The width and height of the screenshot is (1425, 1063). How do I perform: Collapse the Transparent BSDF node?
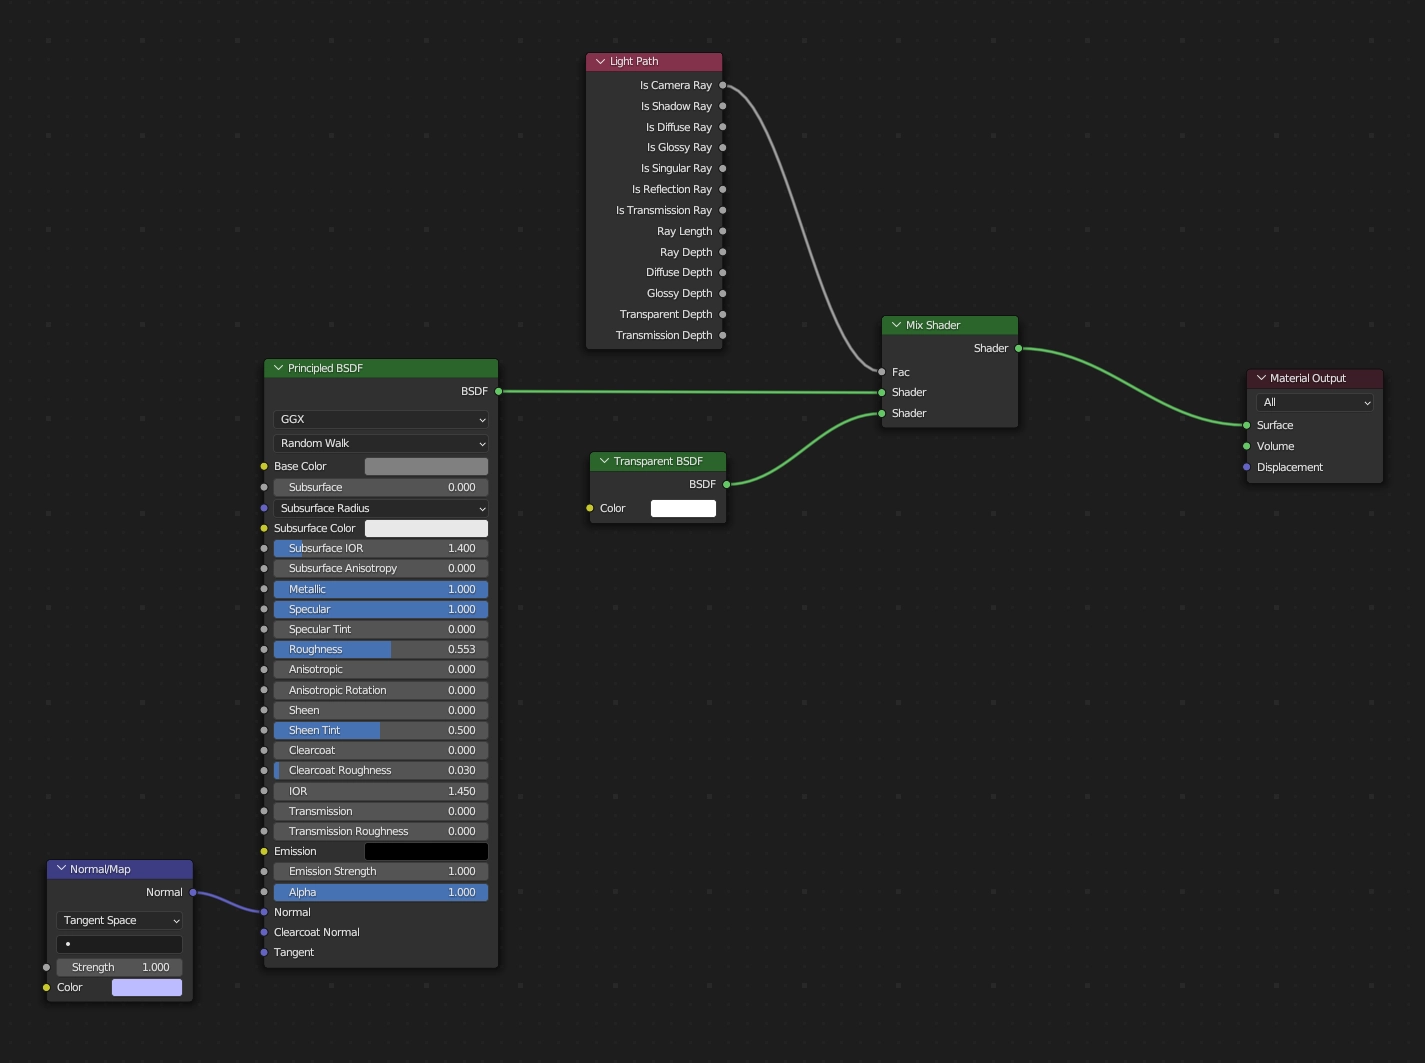[604, 461]
